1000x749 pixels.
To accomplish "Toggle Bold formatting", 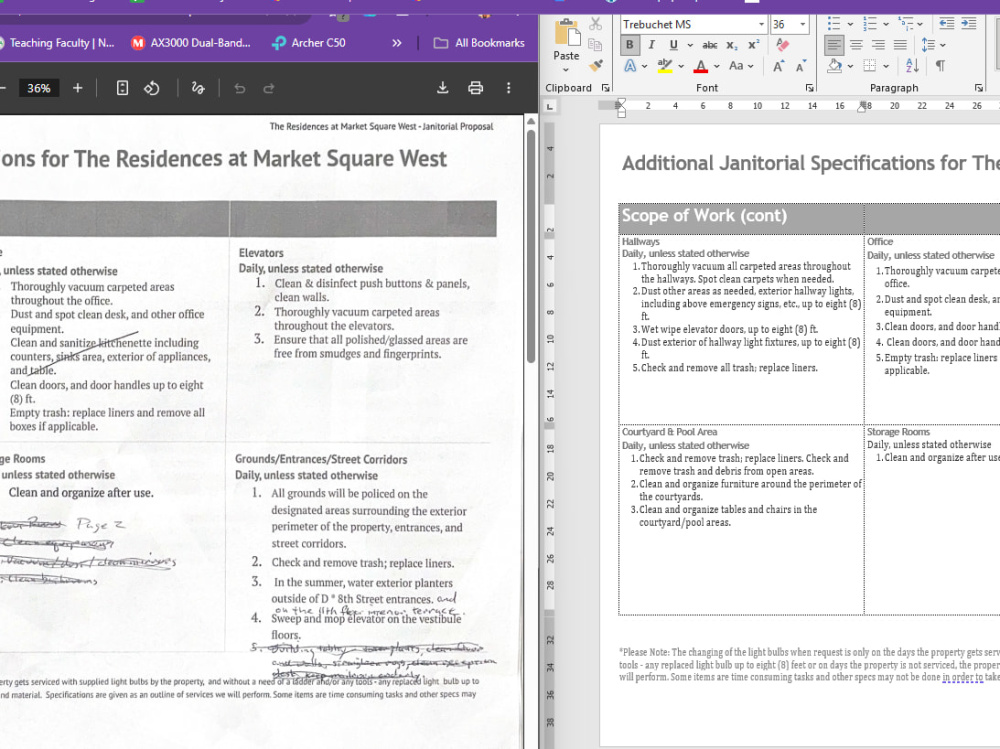I will (x=630, y=45).
